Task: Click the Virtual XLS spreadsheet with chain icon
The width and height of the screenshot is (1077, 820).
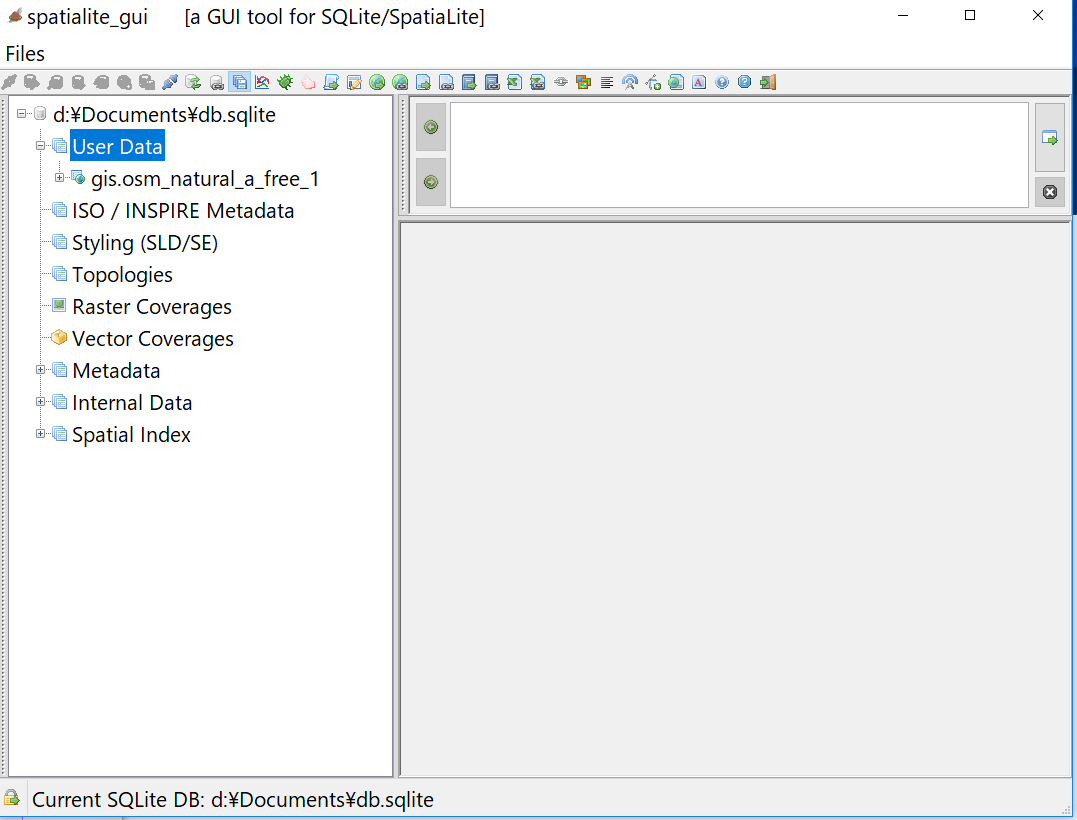Action: pos(538,82)
